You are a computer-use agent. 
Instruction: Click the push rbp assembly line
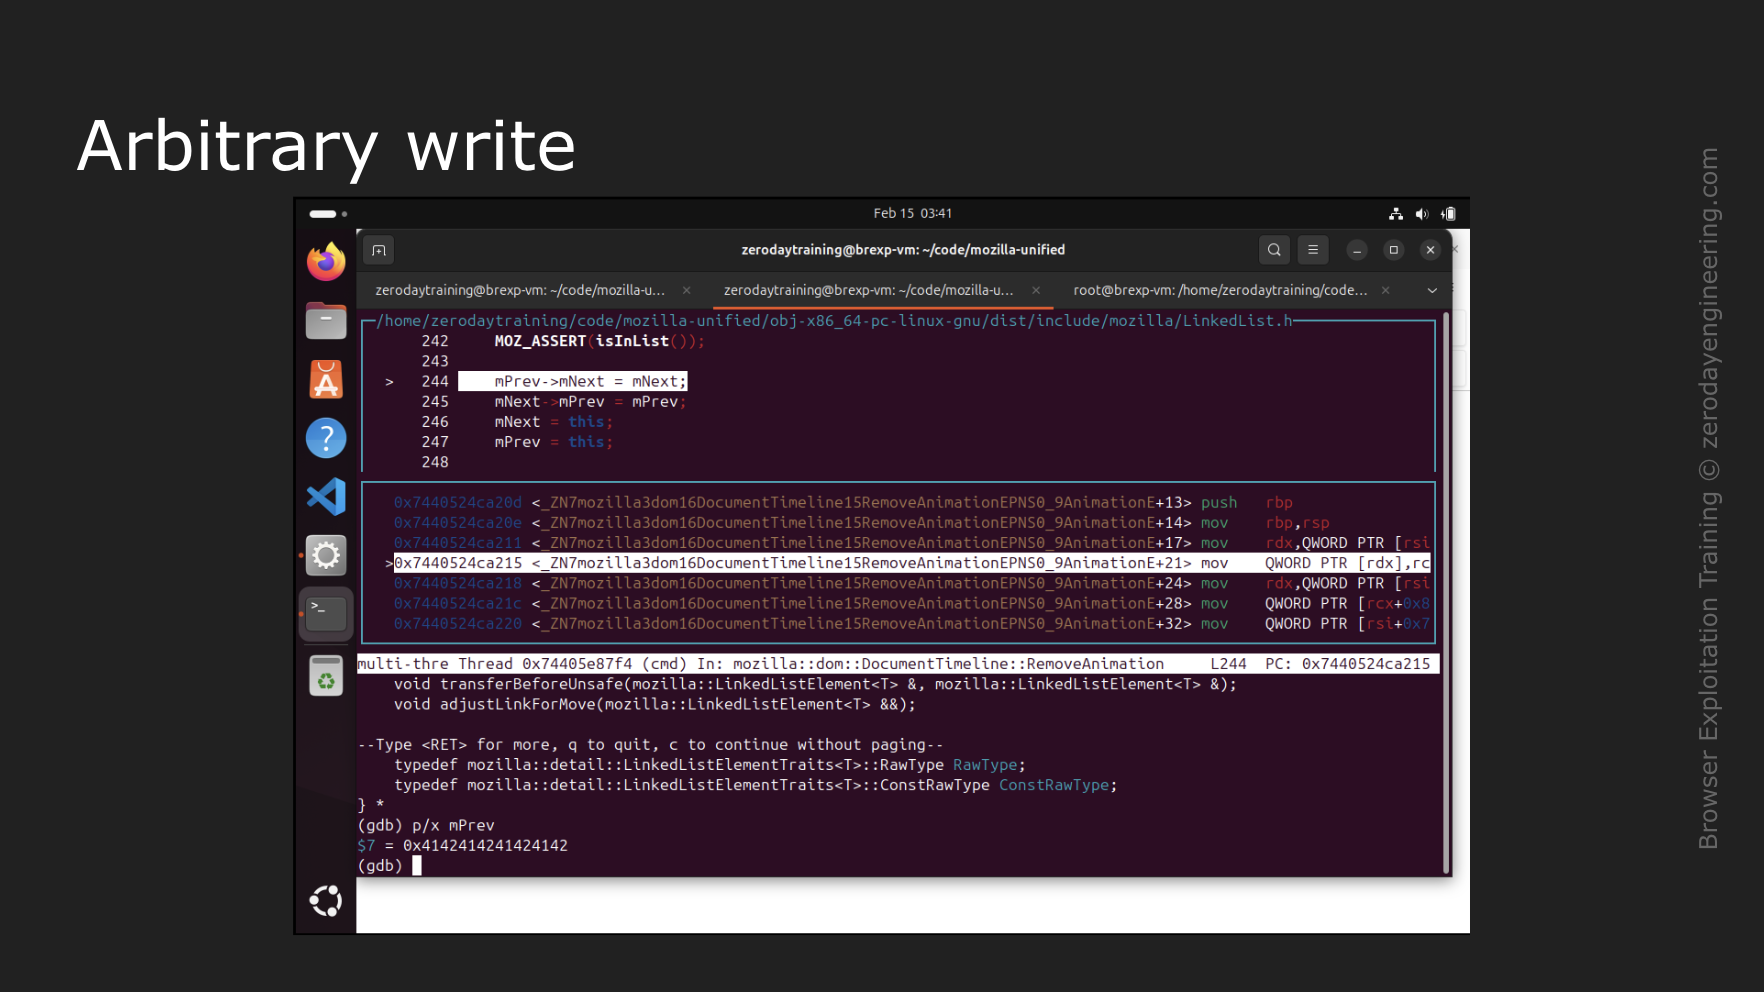point(843,503)
